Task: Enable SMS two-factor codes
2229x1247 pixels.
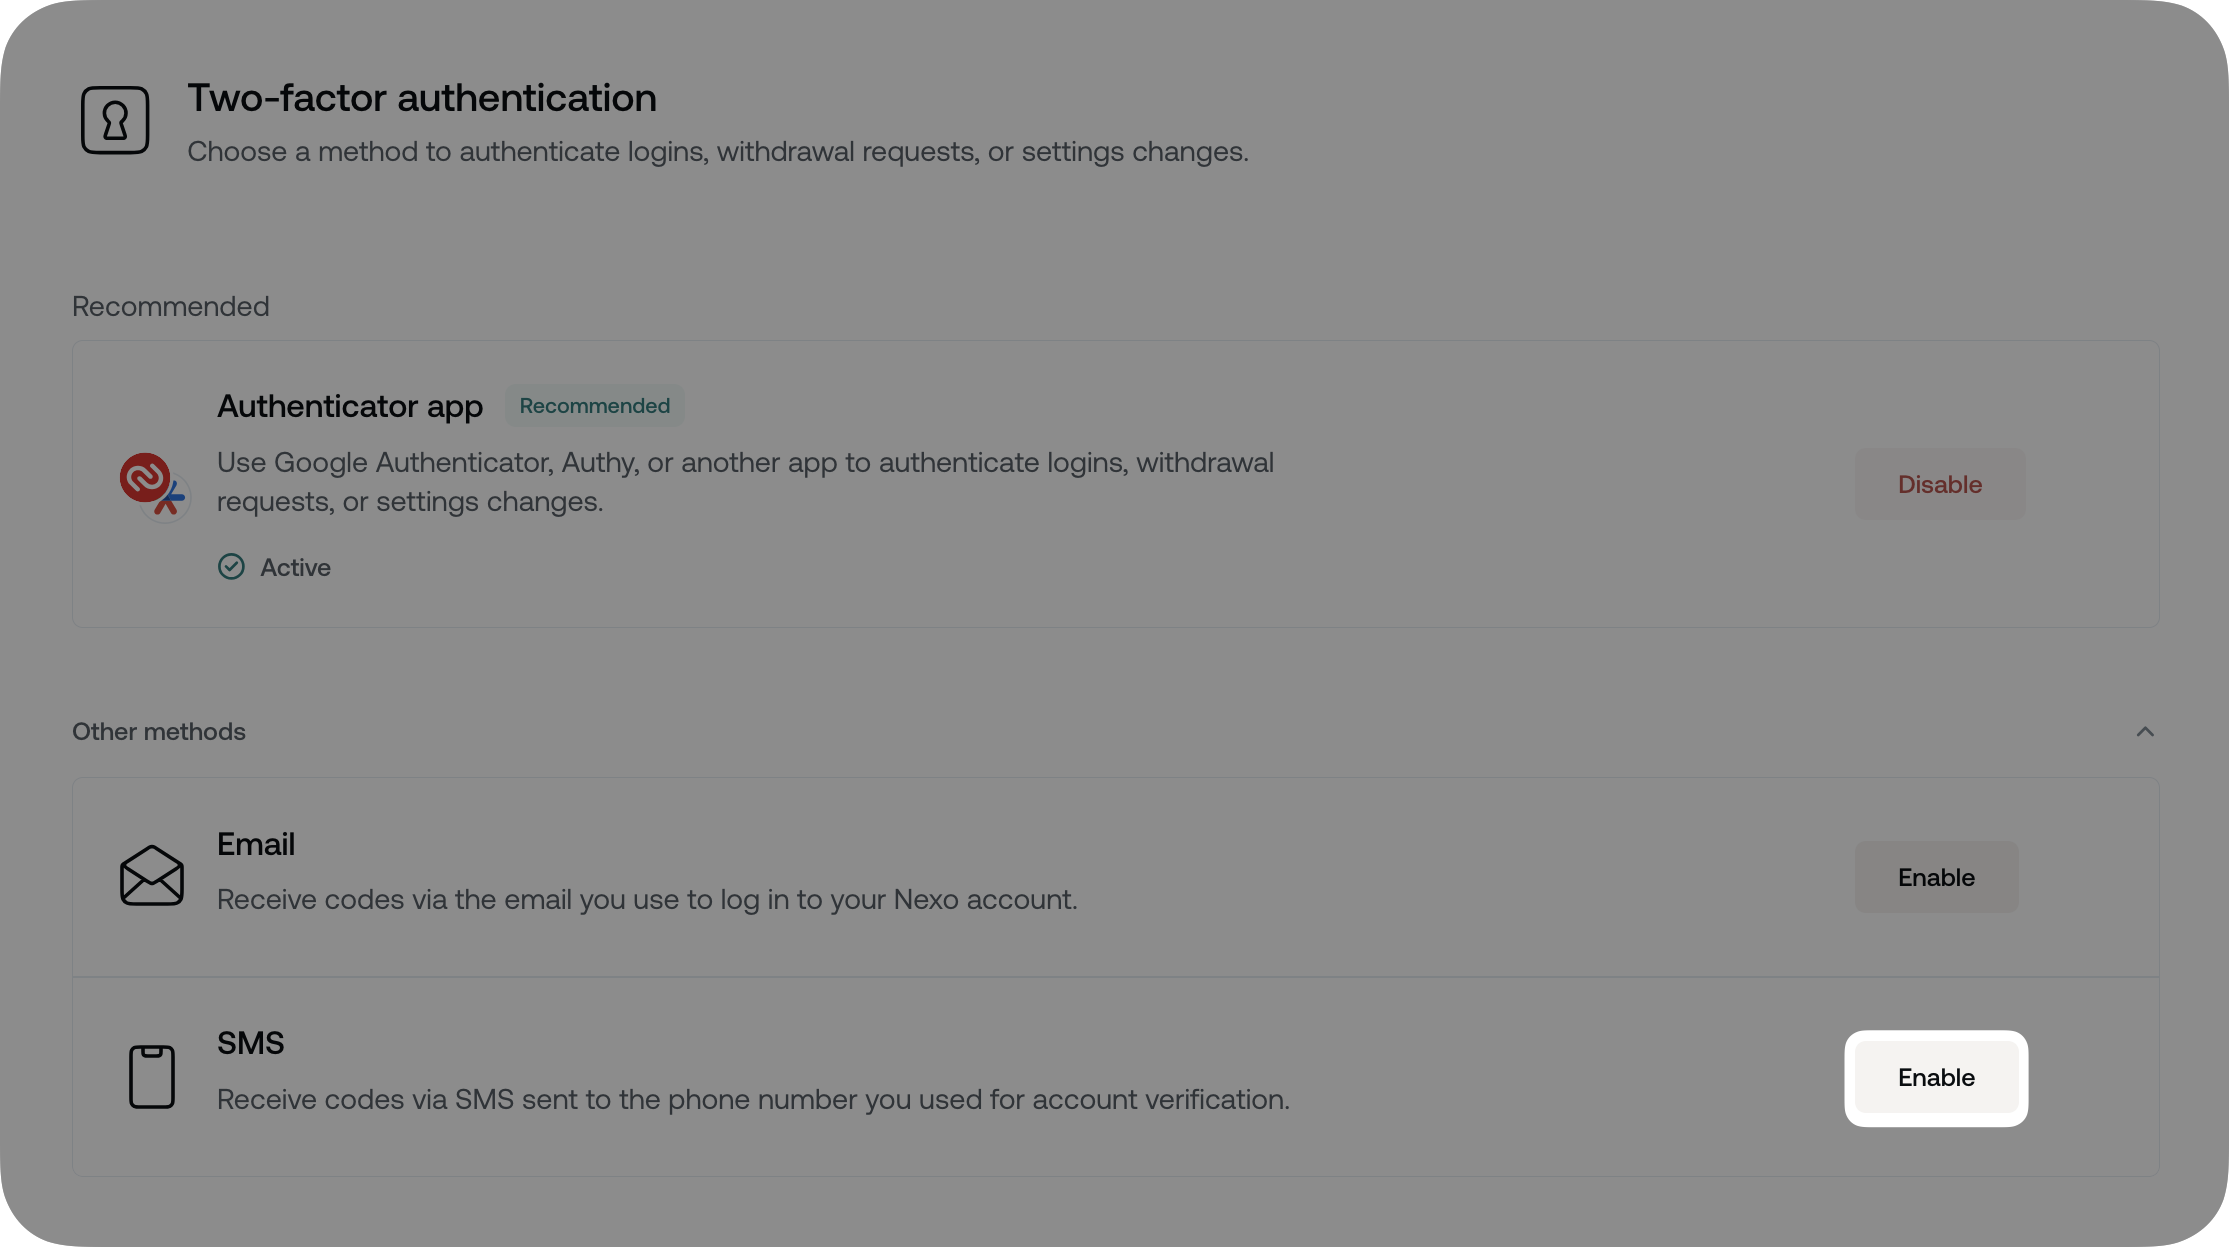Action: (x=1935, y=1078)
